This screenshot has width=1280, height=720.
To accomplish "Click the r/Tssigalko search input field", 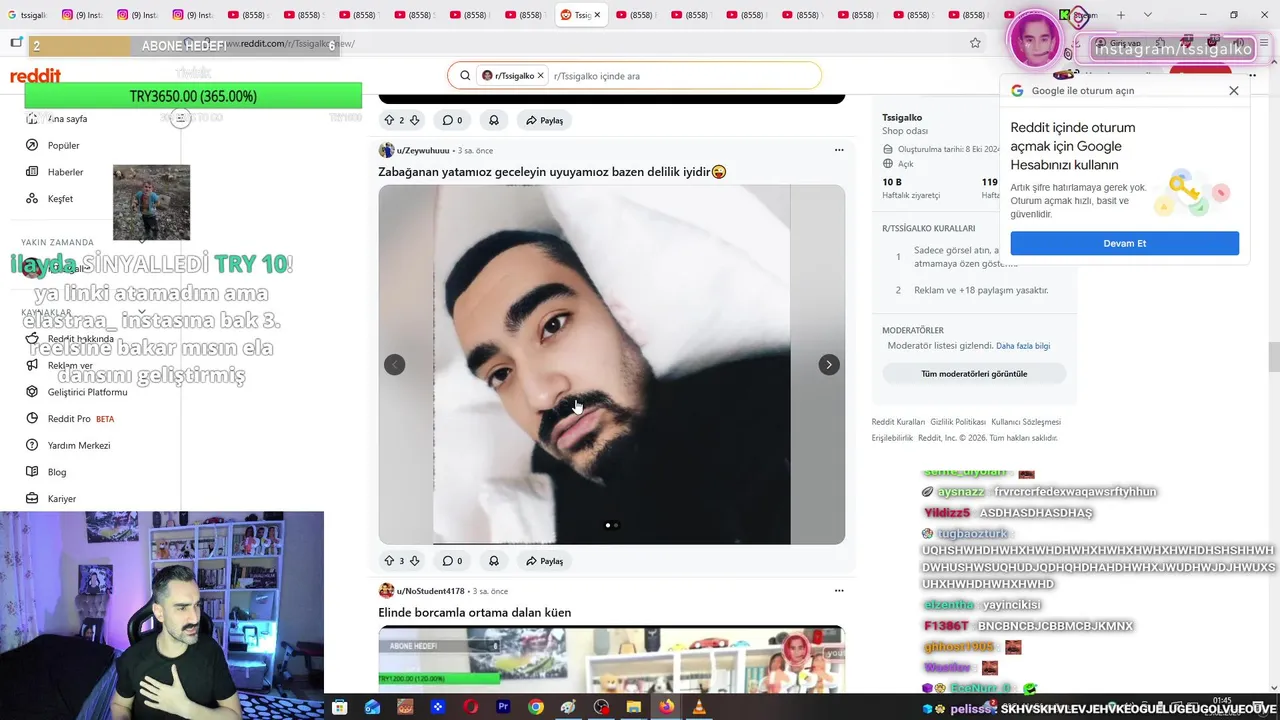I will click(683, 75).
